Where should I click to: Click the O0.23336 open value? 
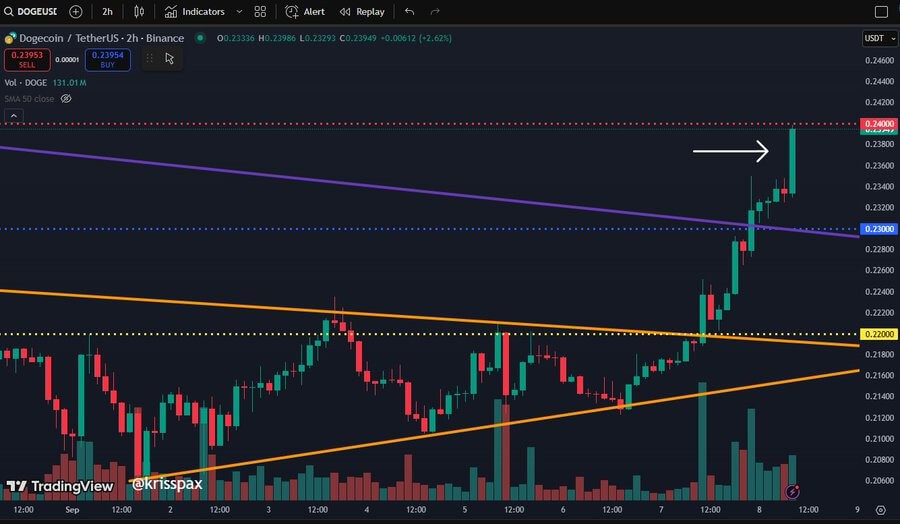(235, 38)
